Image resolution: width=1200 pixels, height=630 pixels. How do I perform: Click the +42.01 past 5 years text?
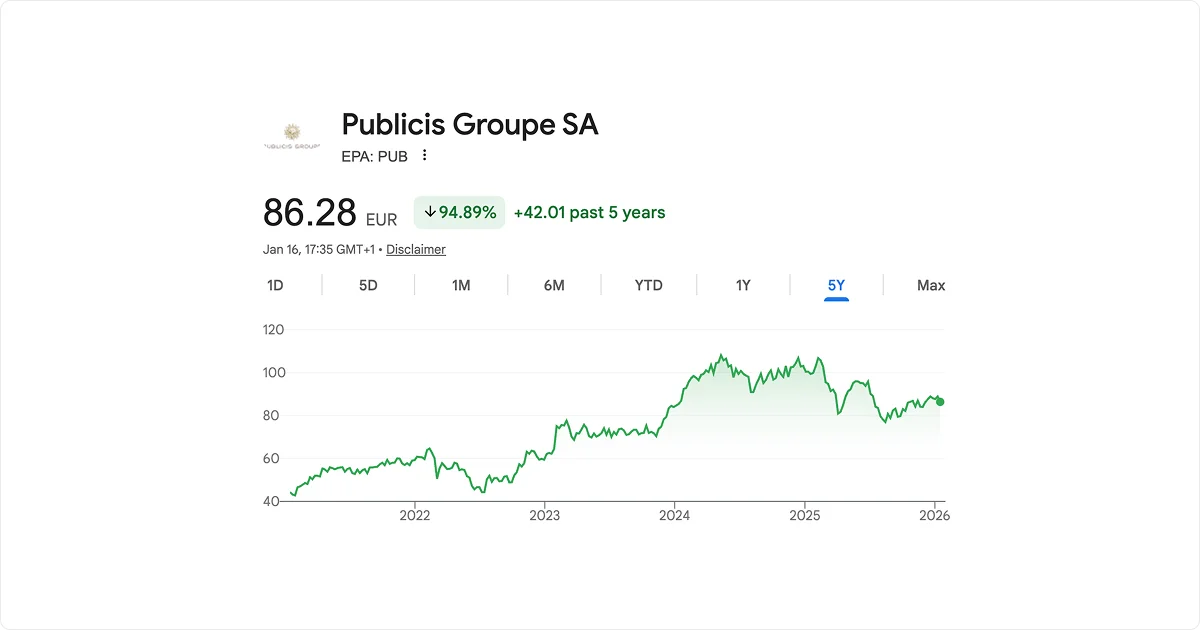click(x=590, y=212)
